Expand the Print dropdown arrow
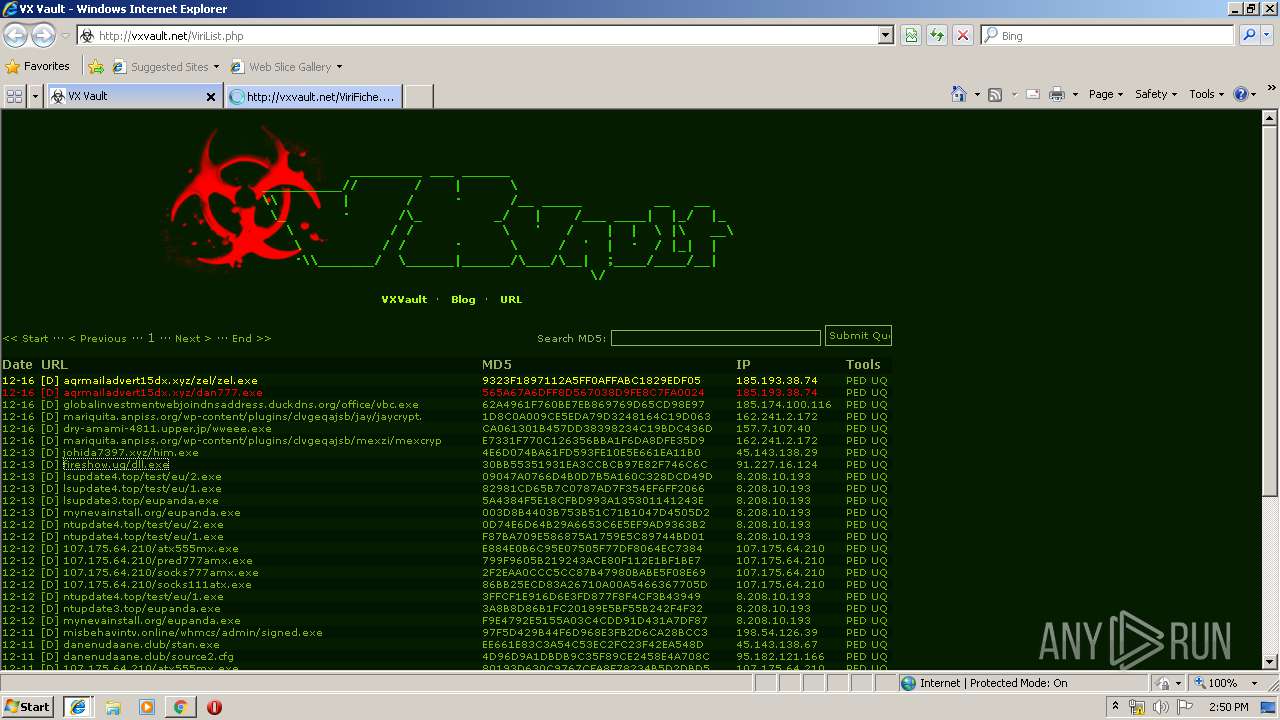1280x720 pixels. coord(1075,94)
